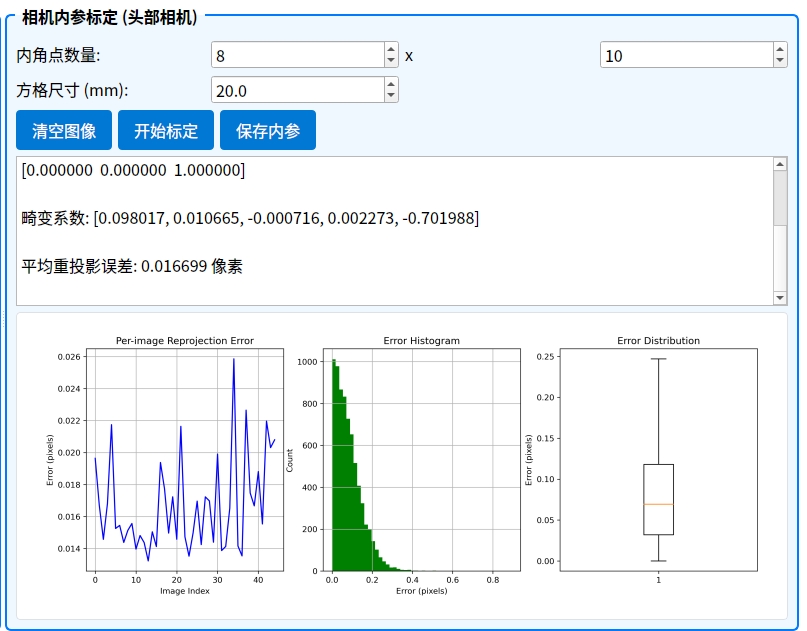807x631 pixels.
Task: Select the Error Distribution box plot
Action: [658, 460]
